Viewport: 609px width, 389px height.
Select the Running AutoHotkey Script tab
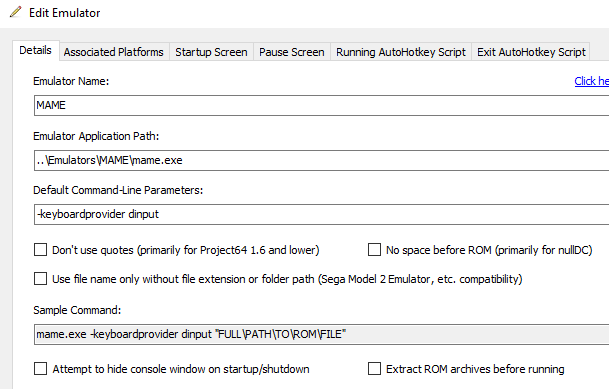click(400, 52)
